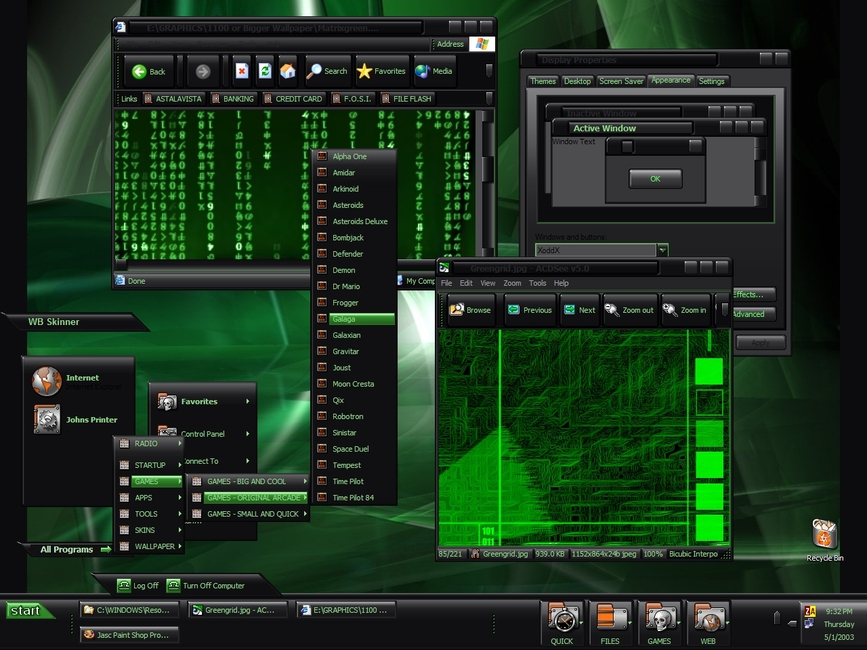The image size is (867, 650).
Task: Click the Home icon in browser toolbar
Action: (x=288, y=71)
